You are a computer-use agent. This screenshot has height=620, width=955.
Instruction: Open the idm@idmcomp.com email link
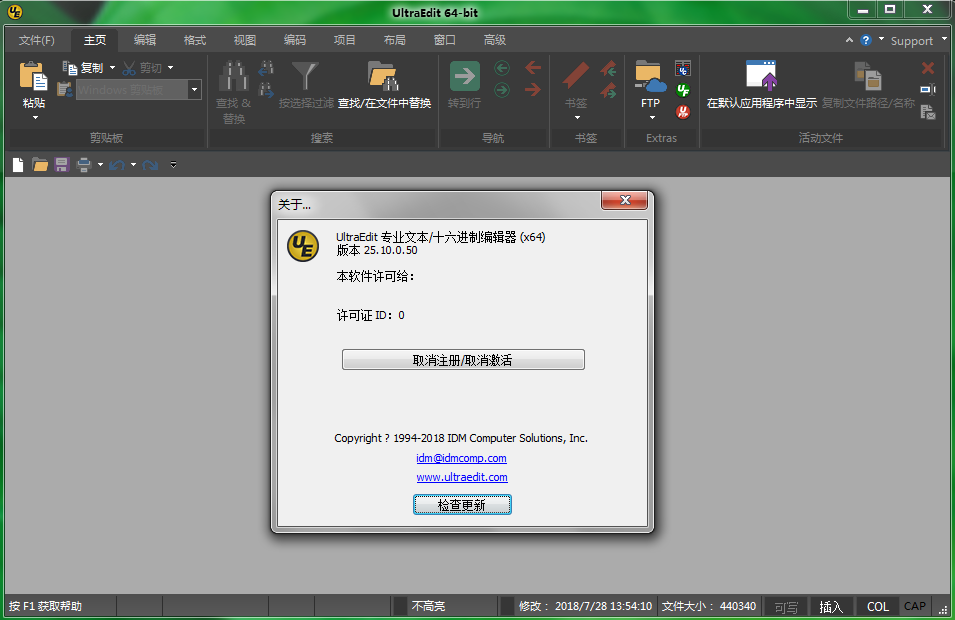pos(461,458)
